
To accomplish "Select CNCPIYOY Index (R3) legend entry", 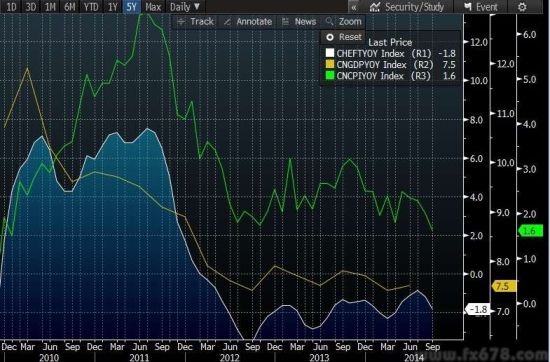I will [x=390, y=76].
